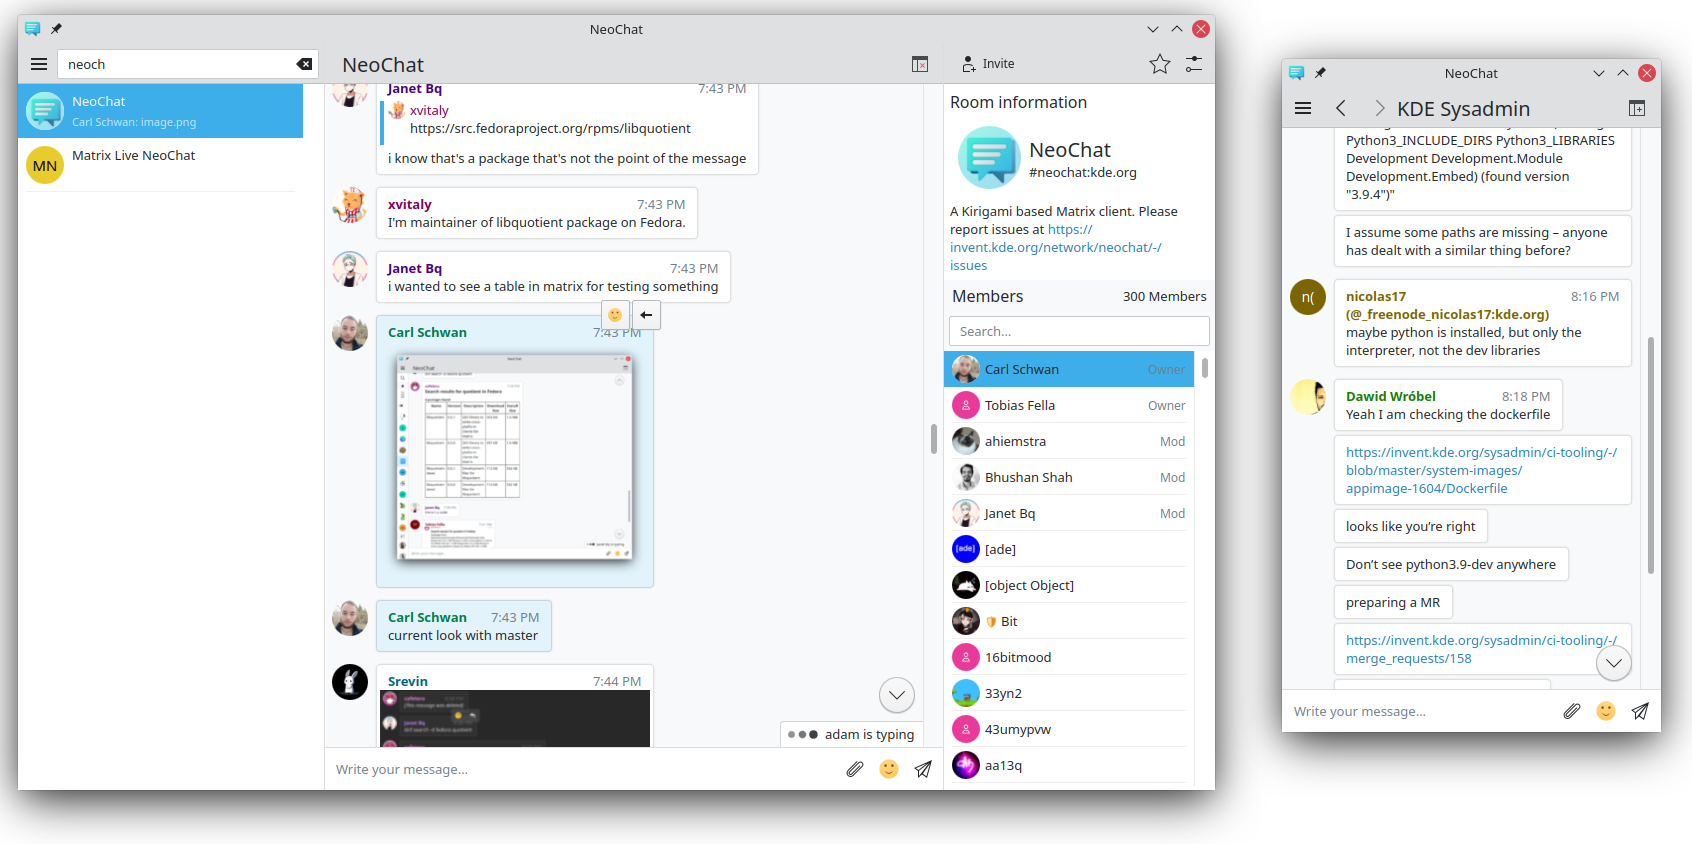Screen dimensions: 1692x844
Task: Open hamburger menu in KDE Sysadmin window
Action: click(x=1303, y=108)
